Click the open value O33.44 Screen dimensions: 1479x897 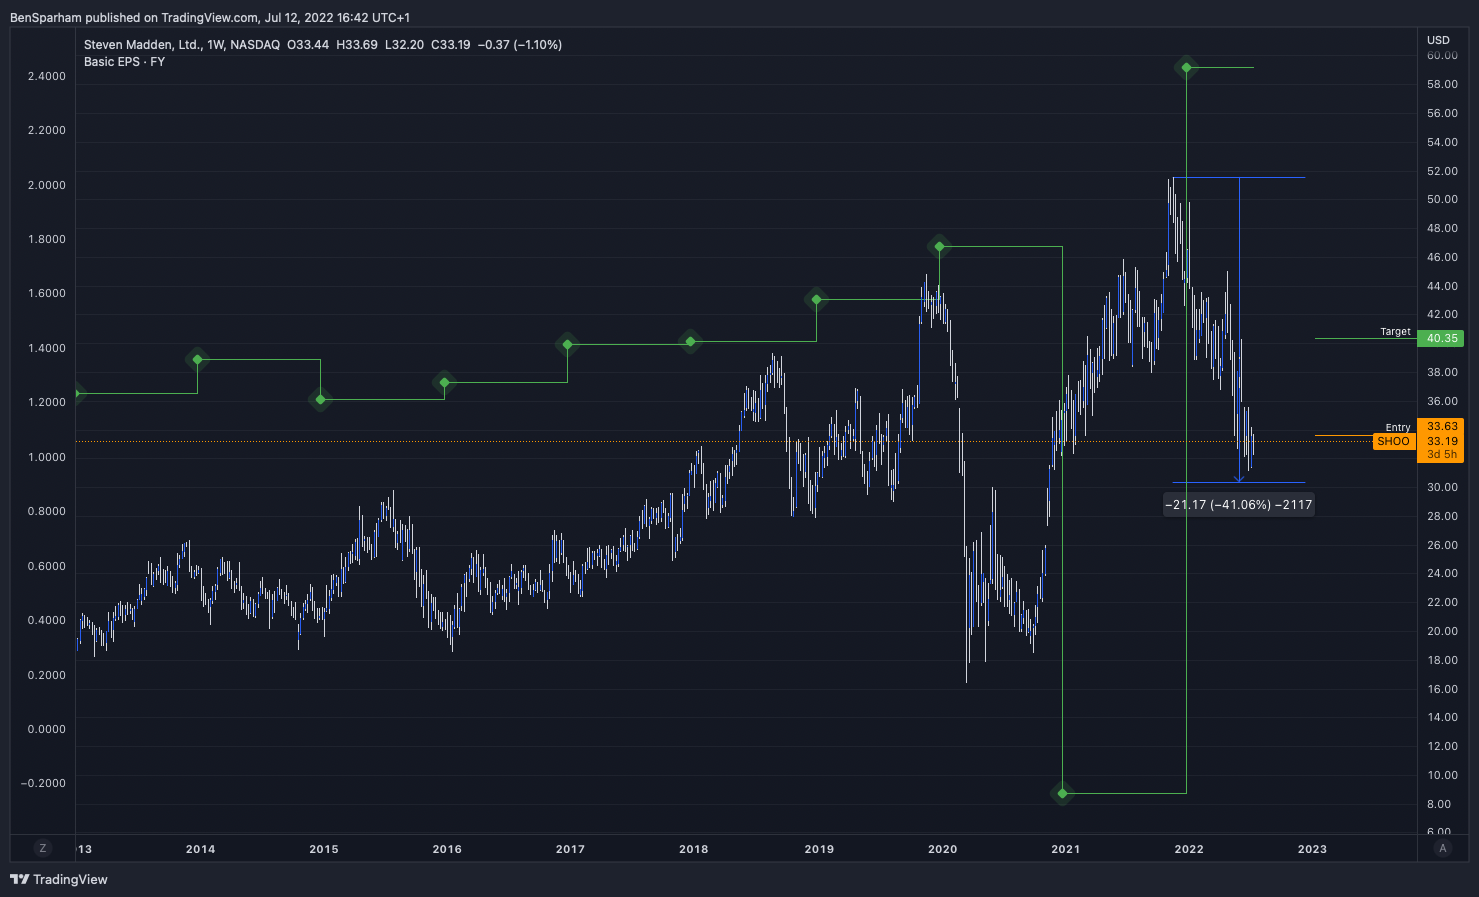pyautogui.click(x=308, y=45)
